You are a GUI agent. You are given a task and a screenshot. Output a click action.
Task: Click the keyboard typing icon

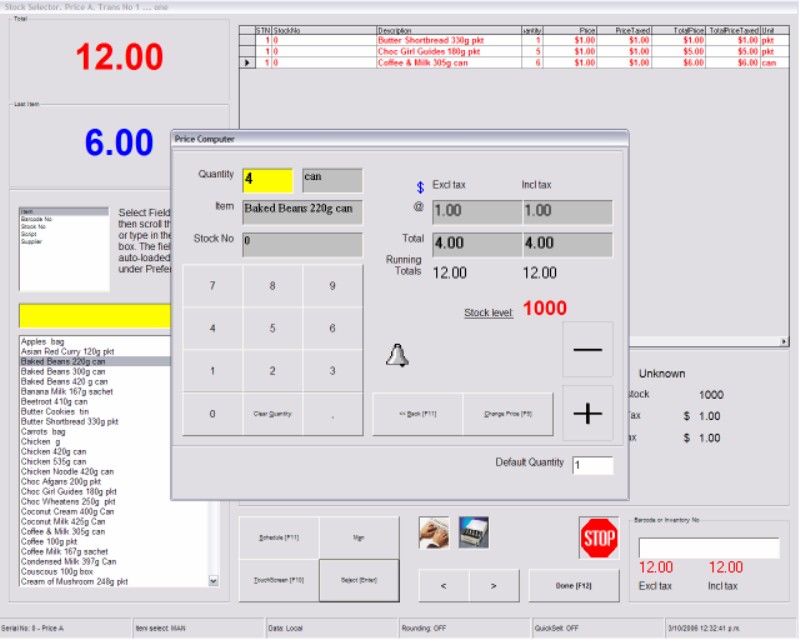click(433, 534)
